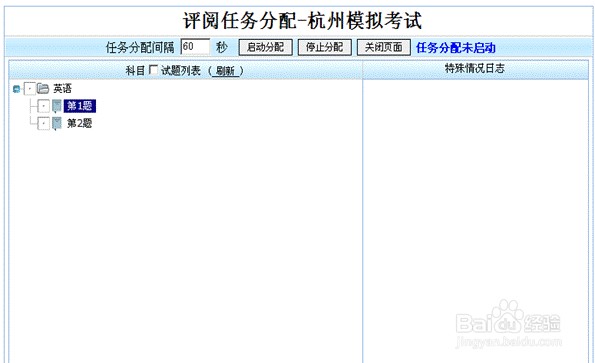
Task: Toggle the 科目 checkbox in the header
Action: point(153,70)
